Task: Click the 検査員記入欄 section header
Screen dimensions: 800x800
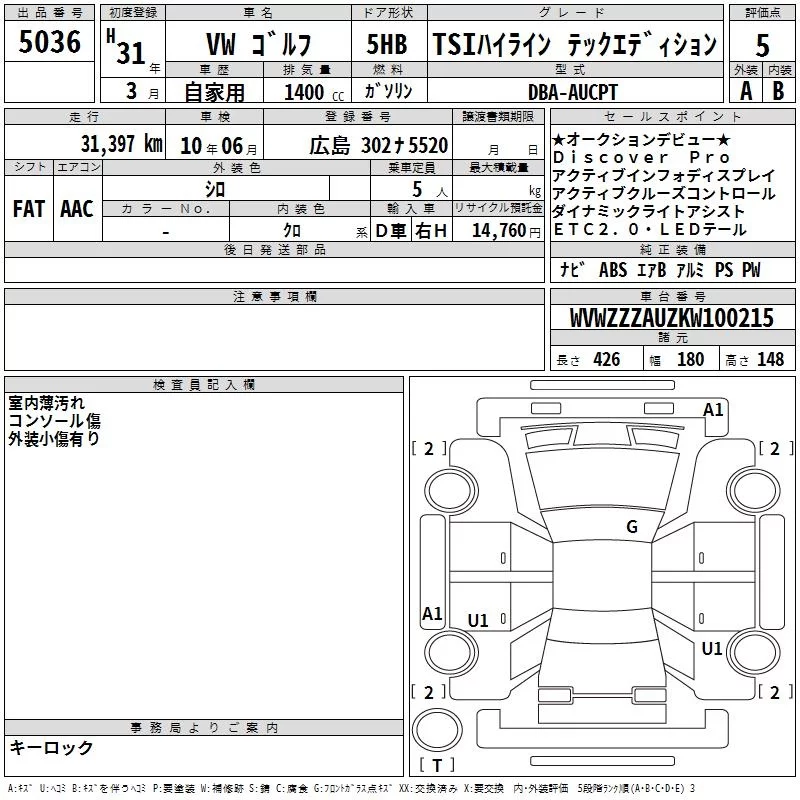Action: tap(204, 385)
